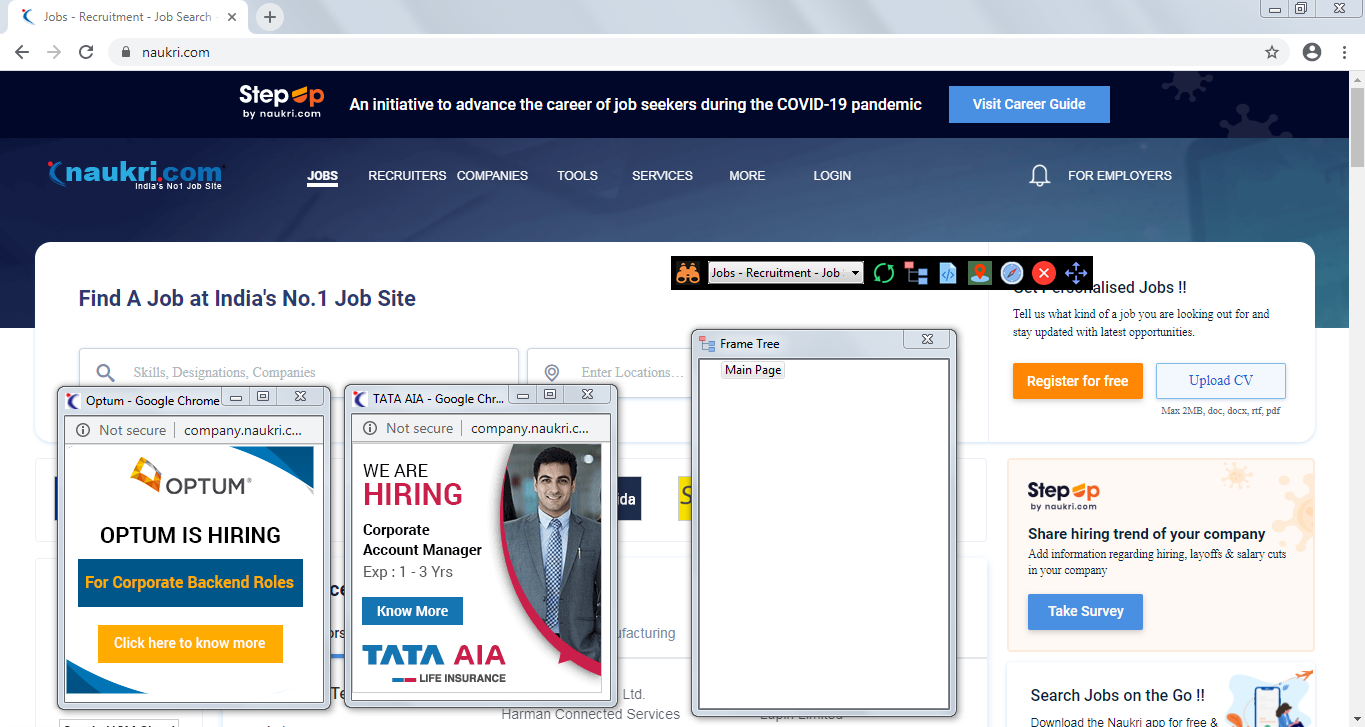Screen dimensions: 1365x727
Task: Open the TOOLS menu
Action: click(x=577, y=175)
